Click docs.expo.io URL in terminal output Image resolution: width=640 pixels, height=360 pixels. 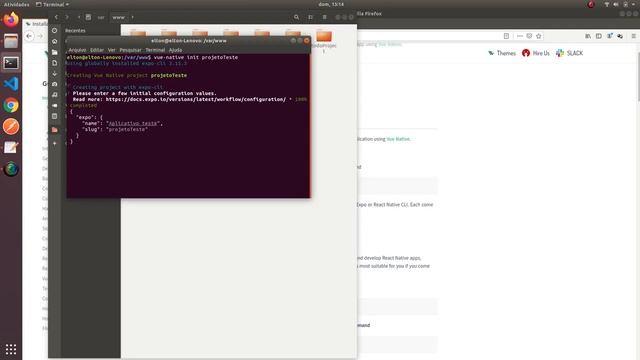(x=196, y=99)
